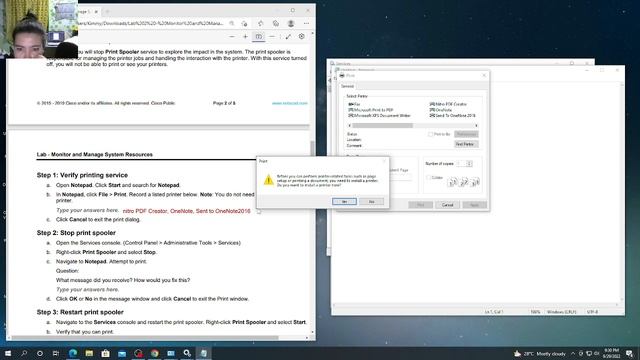The image size is (640, 360).
Task: Open Microsoft Edge from taskbar
Action: pos(73,353)
